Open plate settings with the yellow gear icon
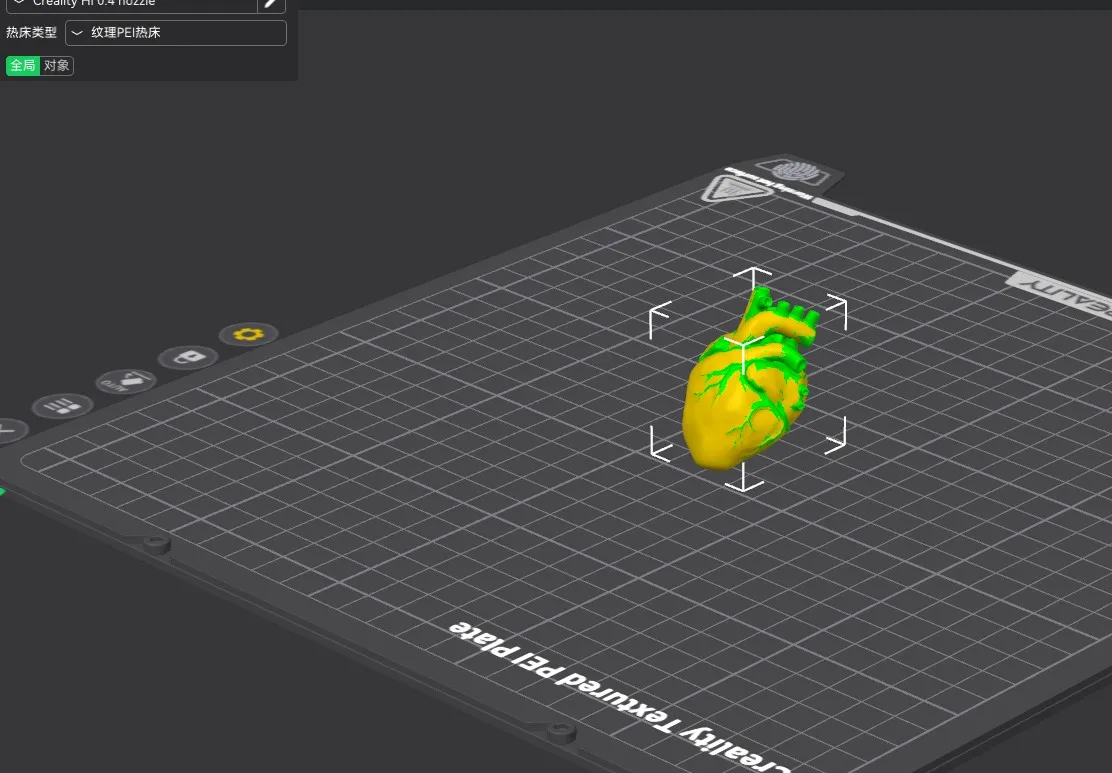Image resolution: width=1112 pixels, height=773 pixels. click(248, 333)
